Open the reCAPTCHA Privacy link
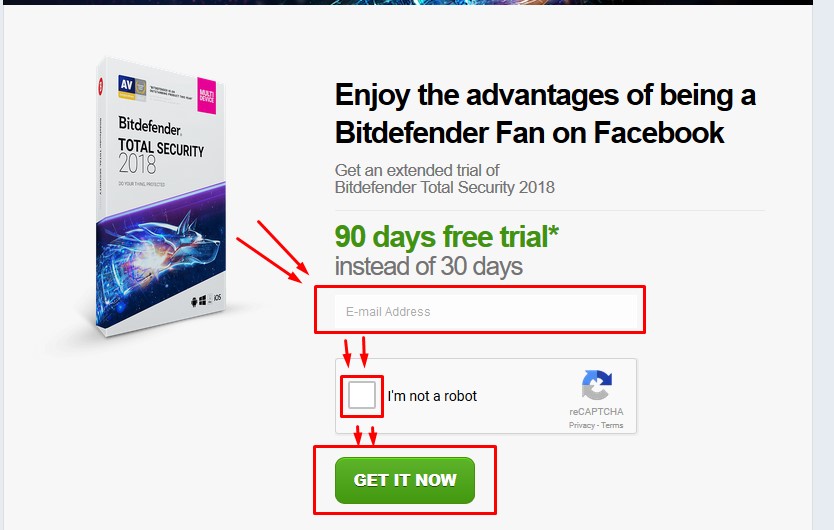Screen dimensions: 834x530 click(x=581, y=425)
